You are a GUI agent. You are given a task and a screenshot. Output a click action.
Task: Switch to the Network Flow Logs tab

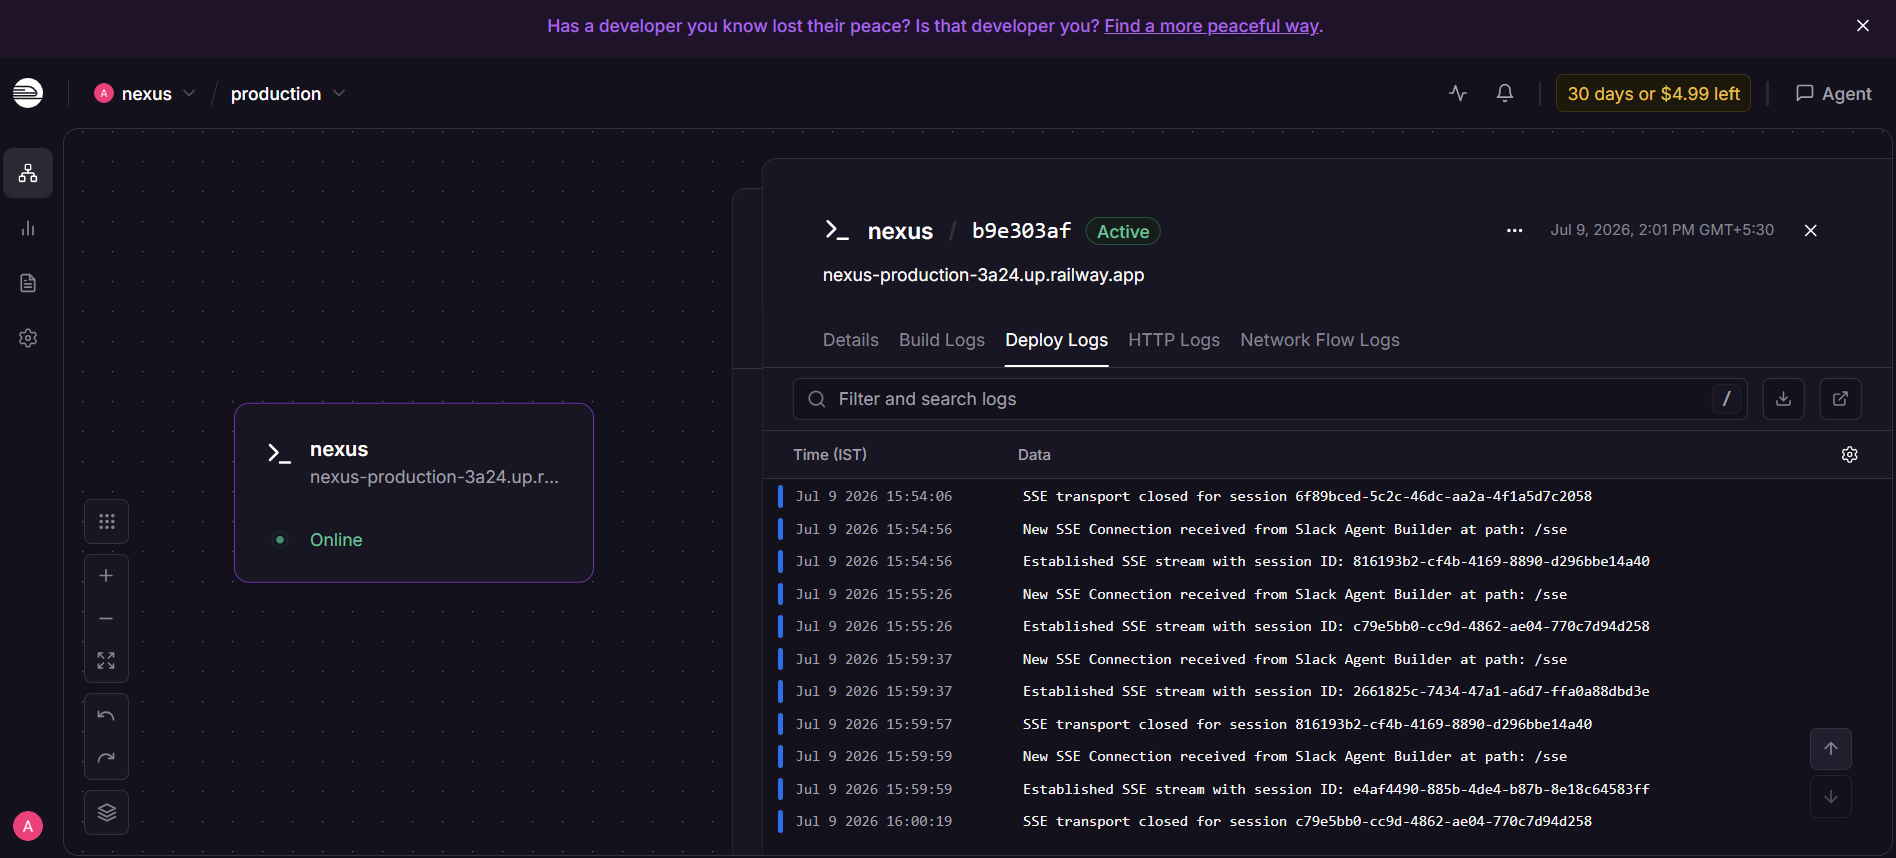pos(1320,340)
